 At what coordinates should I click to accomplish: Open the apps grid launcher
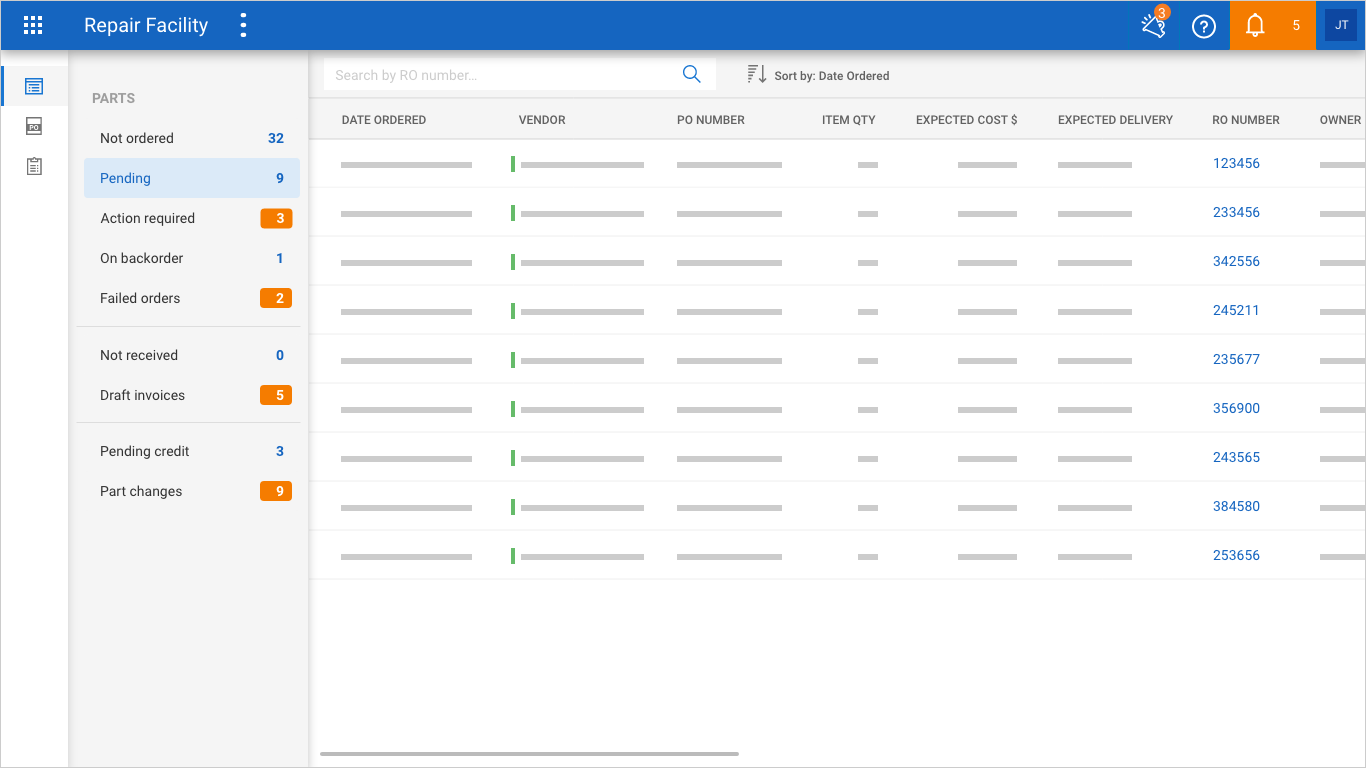click(x=33, y=26)
